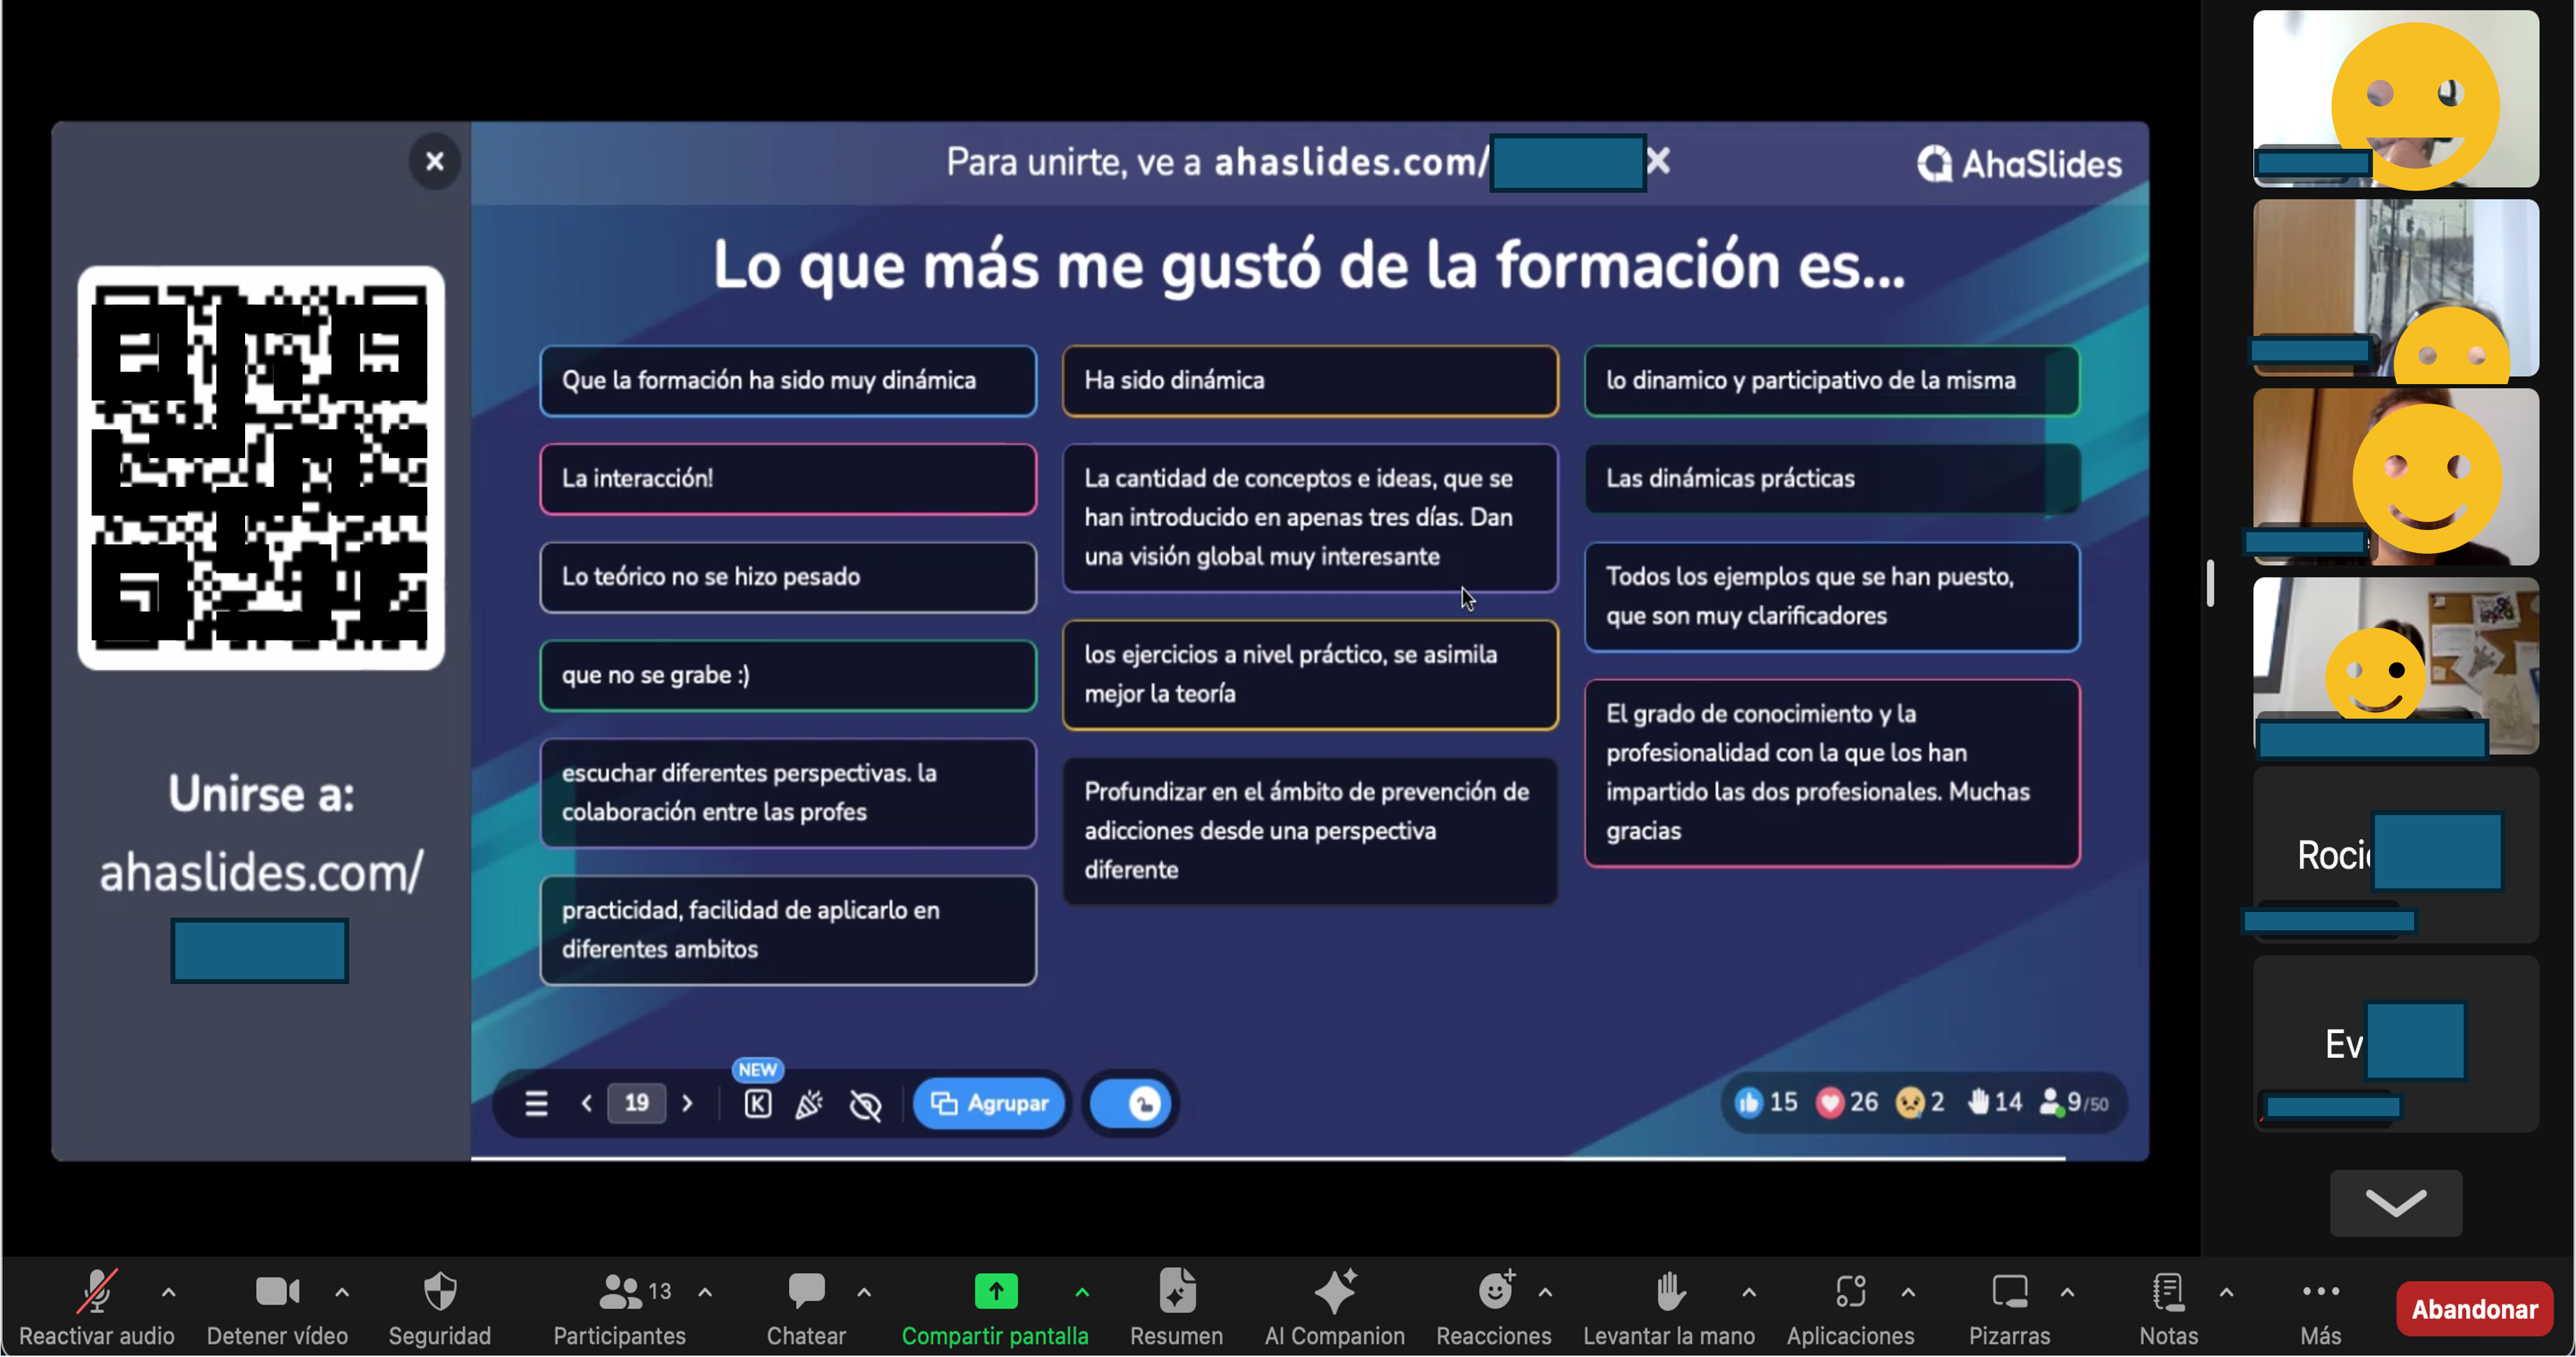Image resolution: width=2576 pixels, height=1357 pixels.
Task: Expand audio options arrow beside Reactivar audio
Action: [x=168, y=1292]
